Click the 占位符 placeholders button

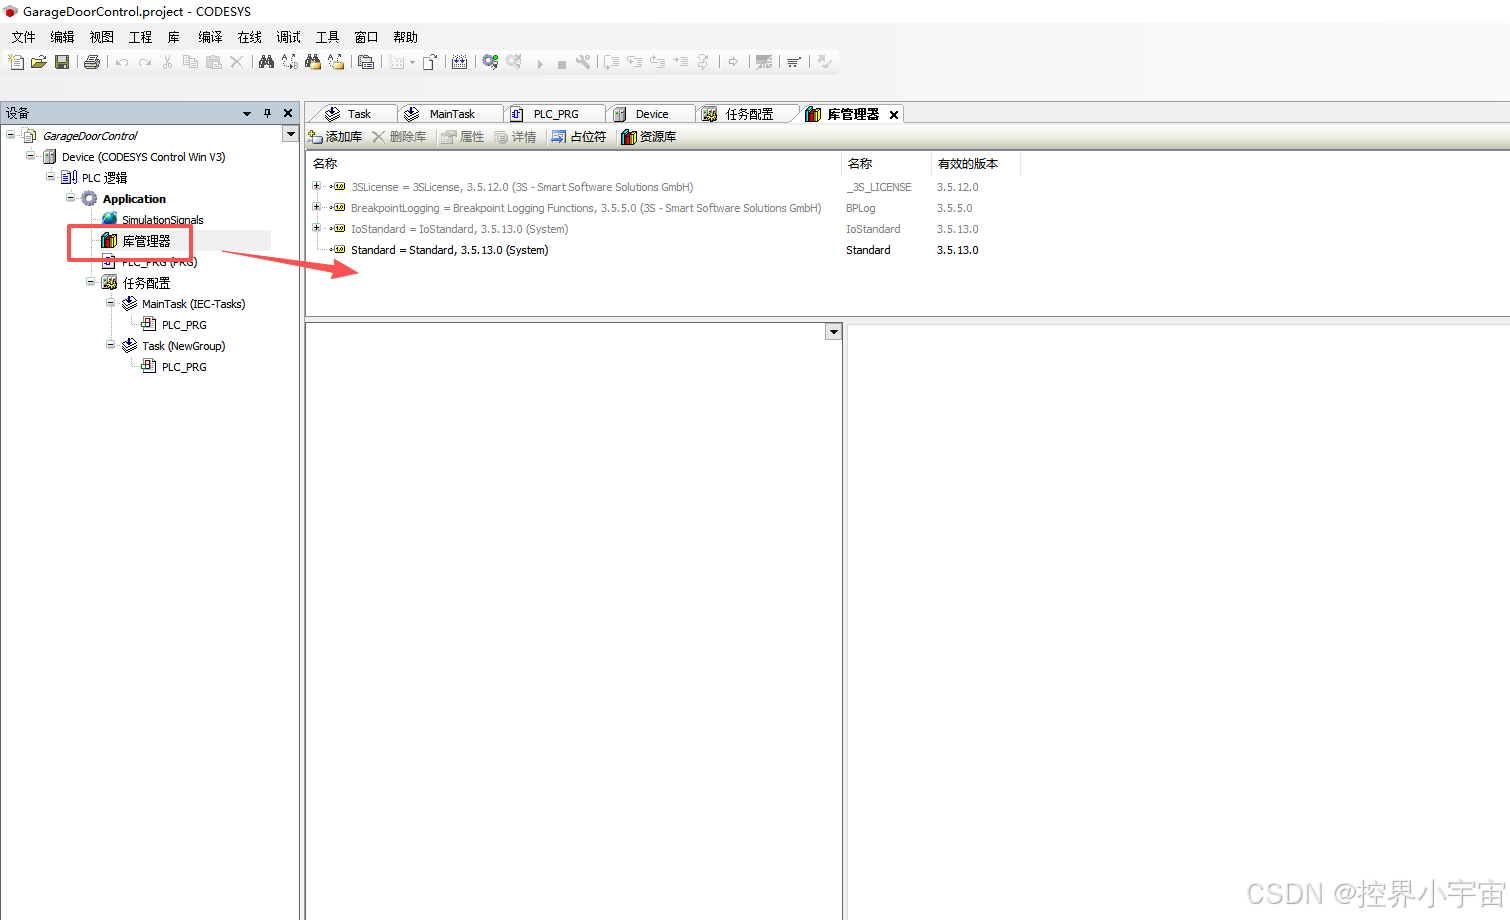point(579,137)
